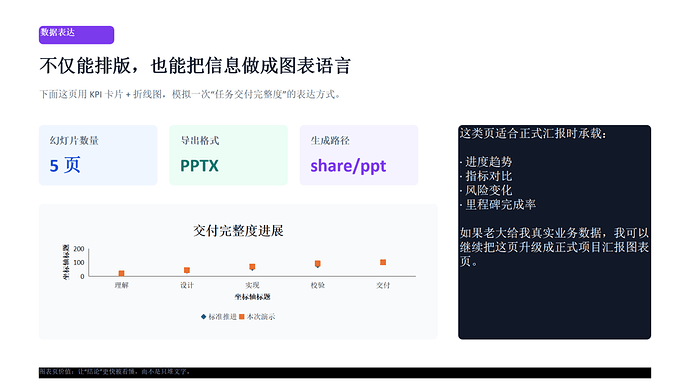Select the PPTX value

tap(199, 166)
